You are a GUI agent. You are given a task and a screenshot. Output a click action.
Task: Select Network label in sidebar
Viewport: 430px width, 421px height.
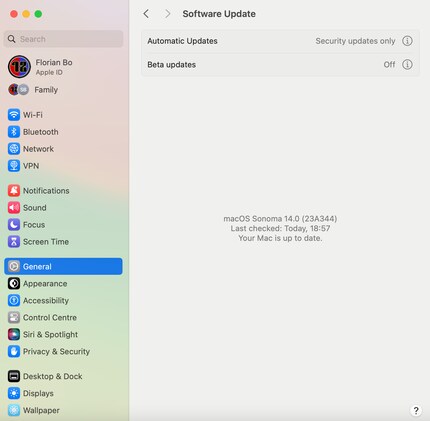click(38, 149)
